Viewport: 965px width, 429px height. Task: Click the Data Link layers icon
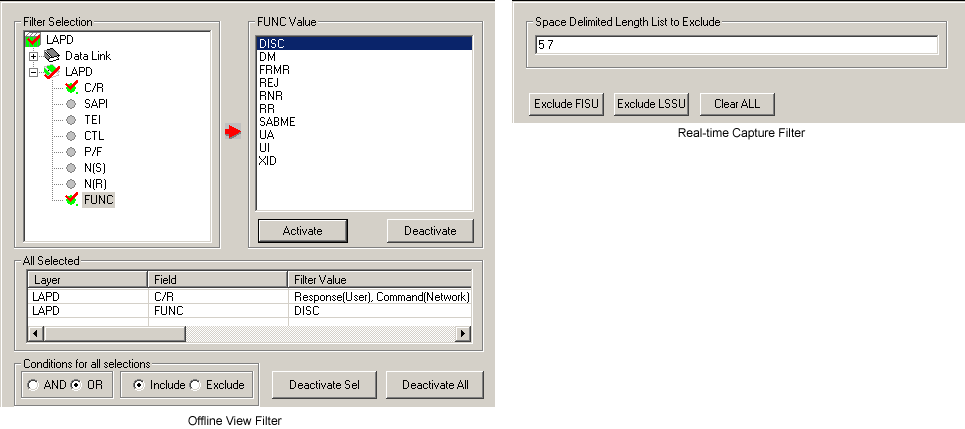click(x=52, y=55)
